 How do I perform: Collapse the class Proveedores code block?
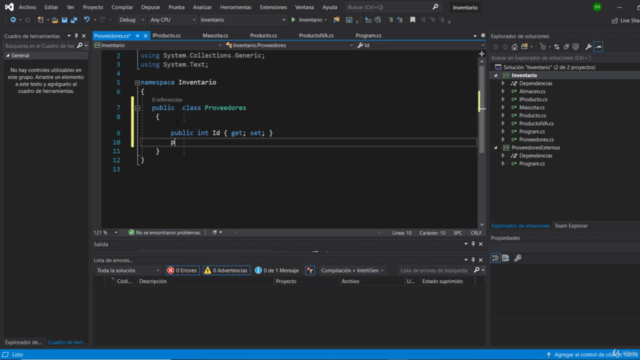point(138,108)
